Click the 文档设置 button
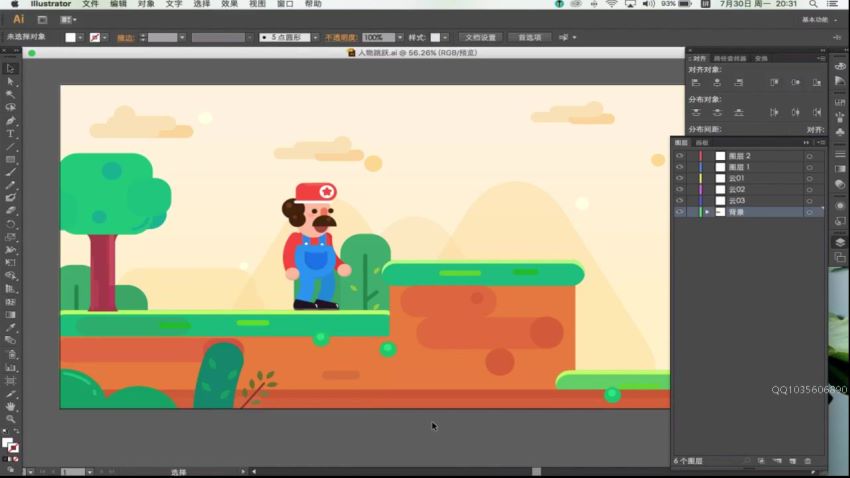Image resolution: width=850 pixels, height=478 pixels. [481, 37]
